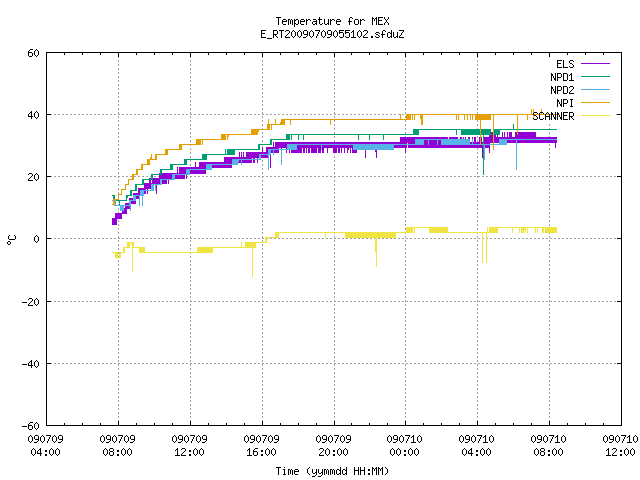Click the green NPD1 legend line sample
640x480 pixels.
point(595,77)
